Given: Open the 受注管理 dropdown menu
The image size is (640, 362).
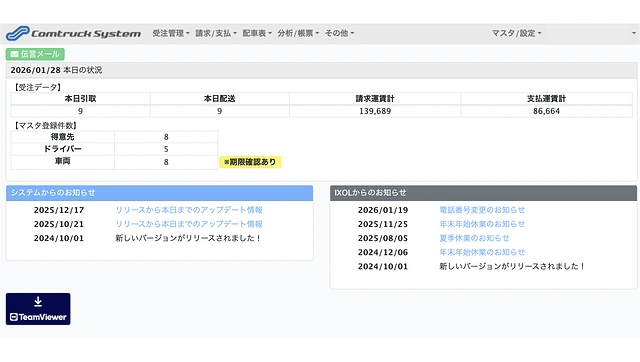Looking at the screenshot, I should pyautogui.click(x=171, y=33).
